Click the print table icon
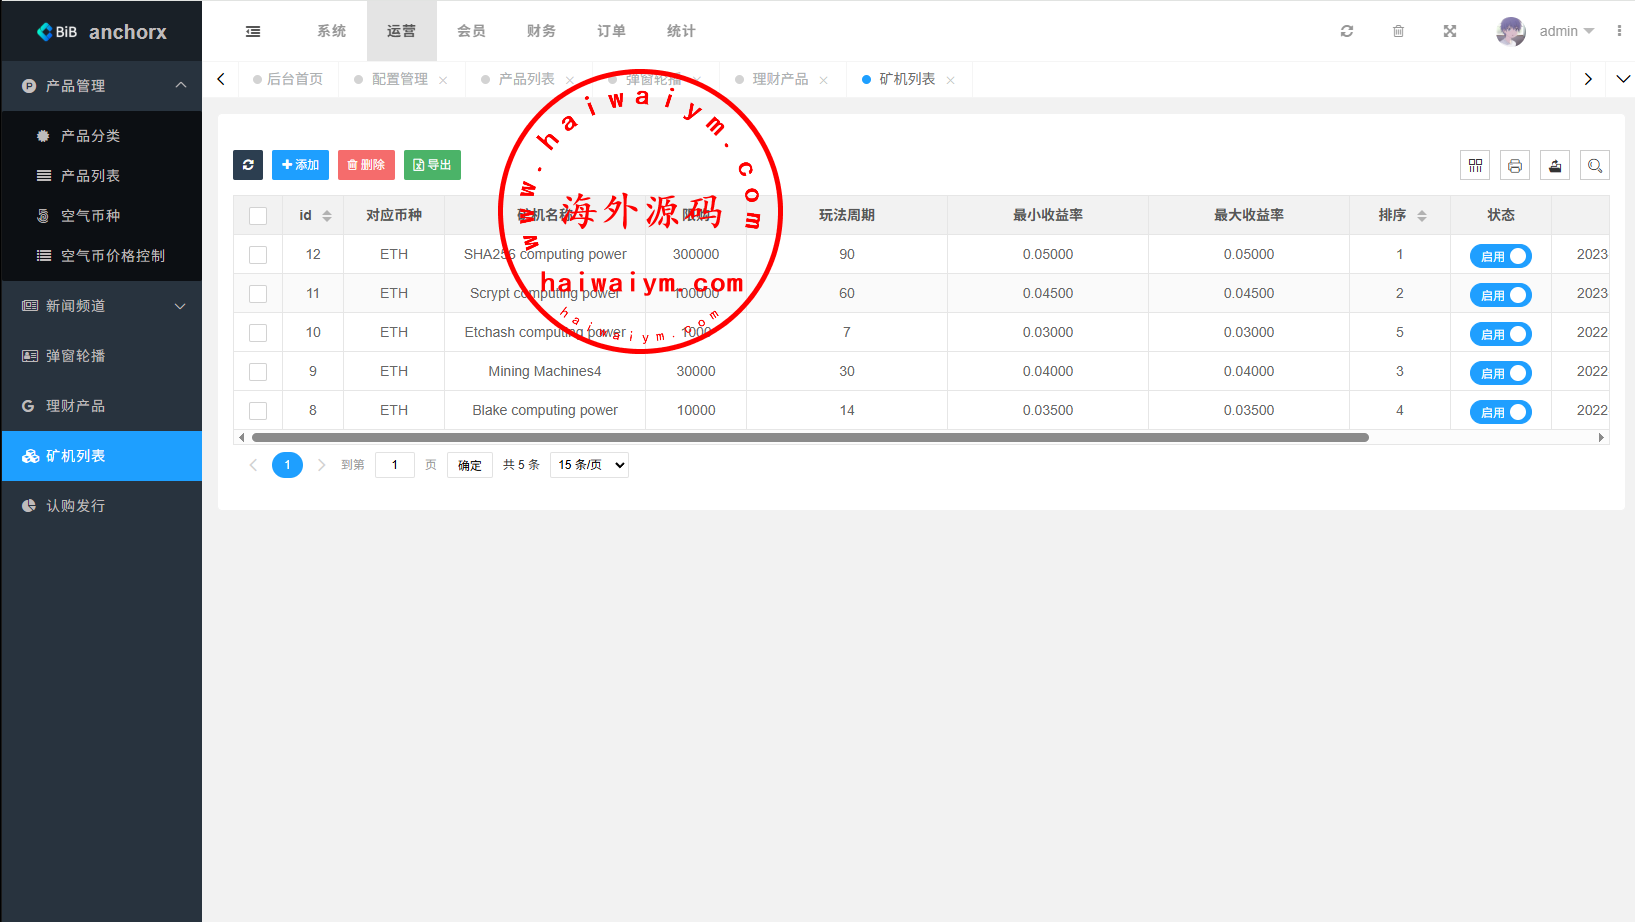 click(x=1515, y=166)
